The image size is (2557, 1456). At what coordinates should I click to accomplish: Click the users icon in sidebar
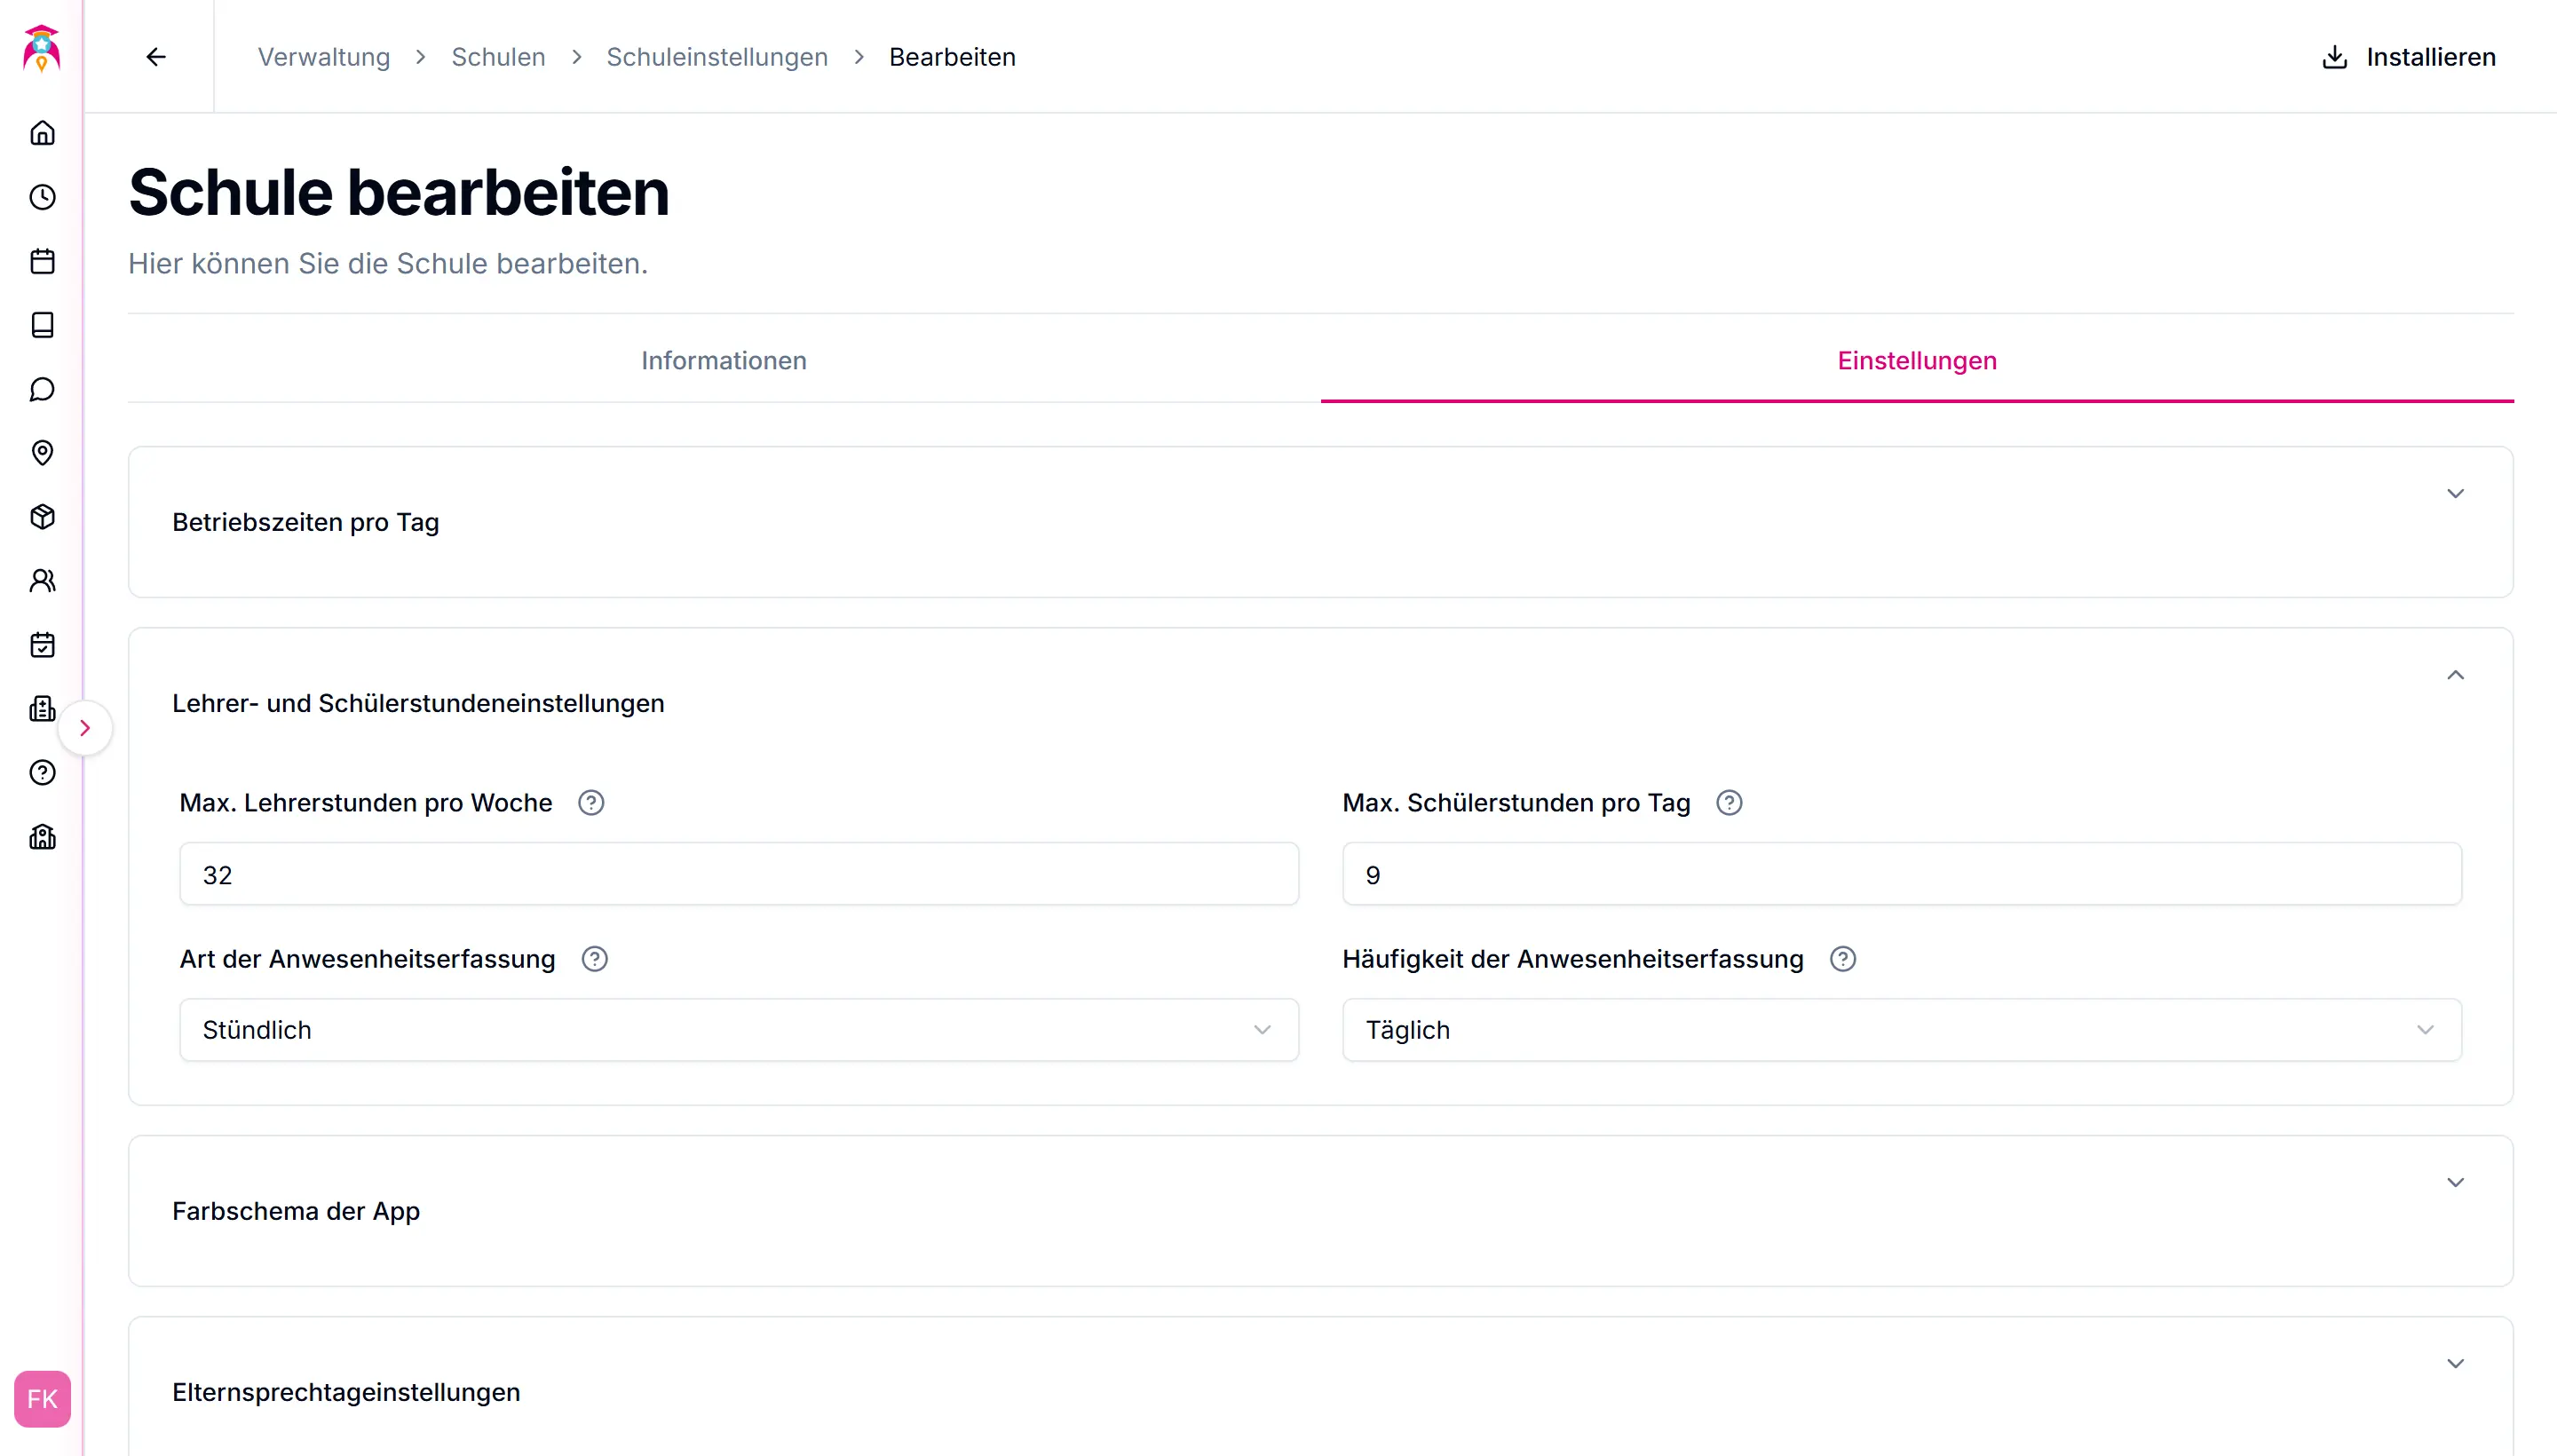pyautogui.click(x=42, y=581)
